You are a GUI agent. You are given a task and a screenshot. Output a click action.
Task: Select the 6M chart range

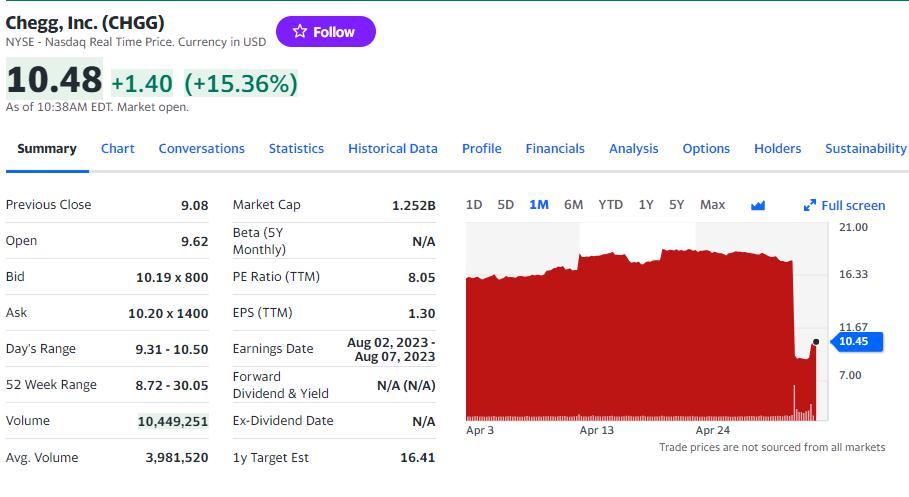[x=573, y=205]
